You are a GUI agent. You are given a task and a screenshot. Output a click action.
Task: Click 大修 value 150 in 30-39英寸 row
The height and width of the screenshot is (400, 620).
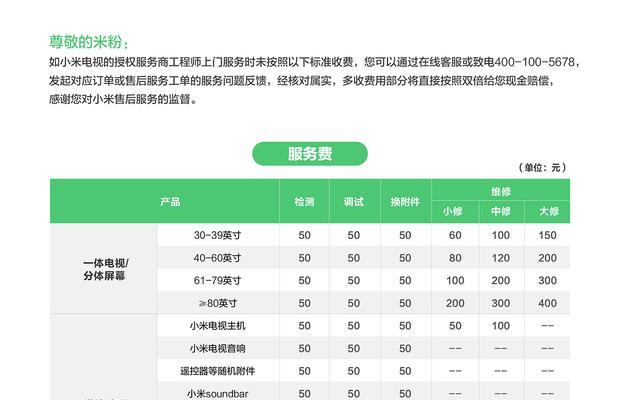548,235
